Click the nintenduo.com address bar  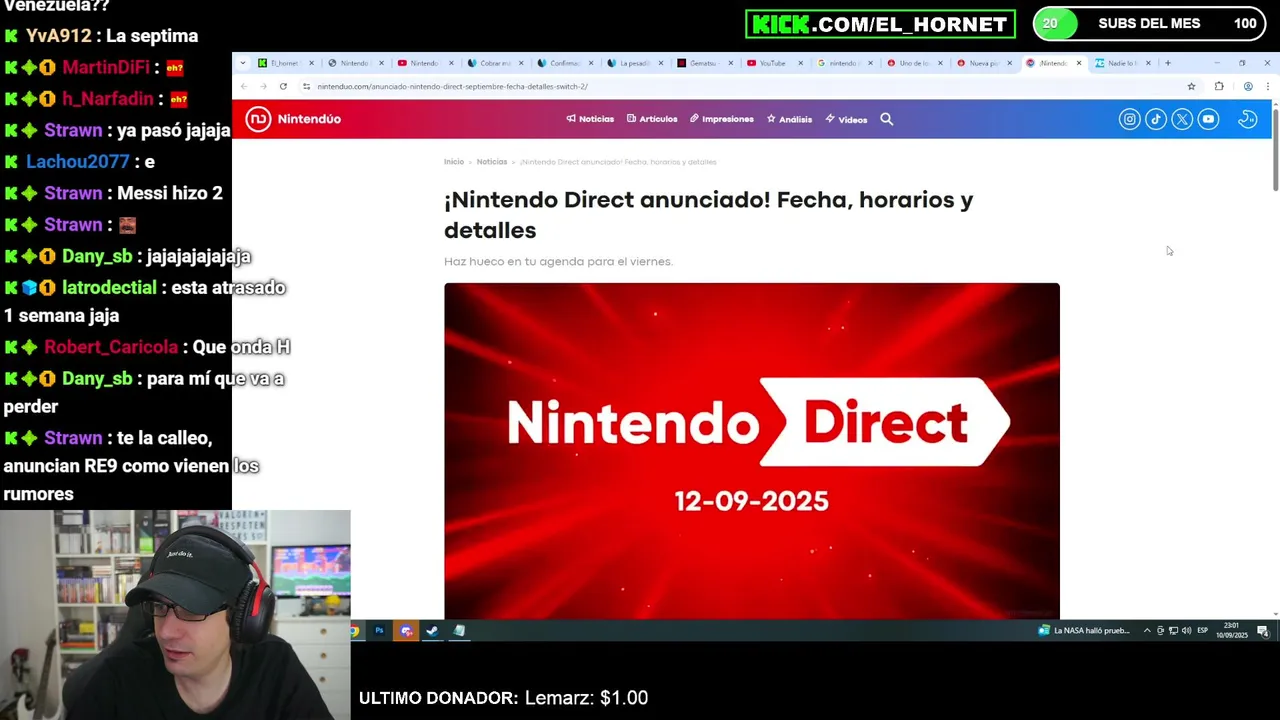[740, 87]
